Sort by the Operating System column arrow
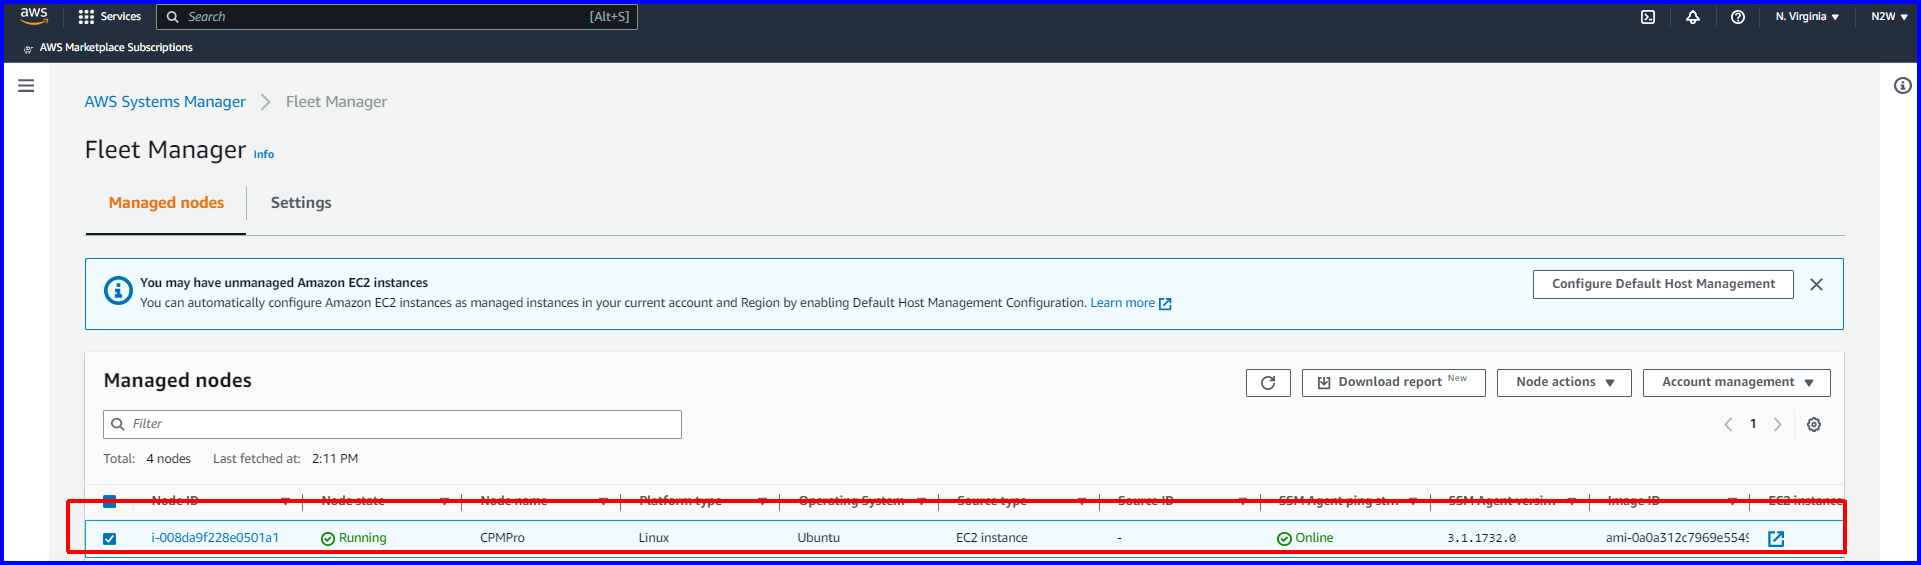 click(x=921, y=501)
